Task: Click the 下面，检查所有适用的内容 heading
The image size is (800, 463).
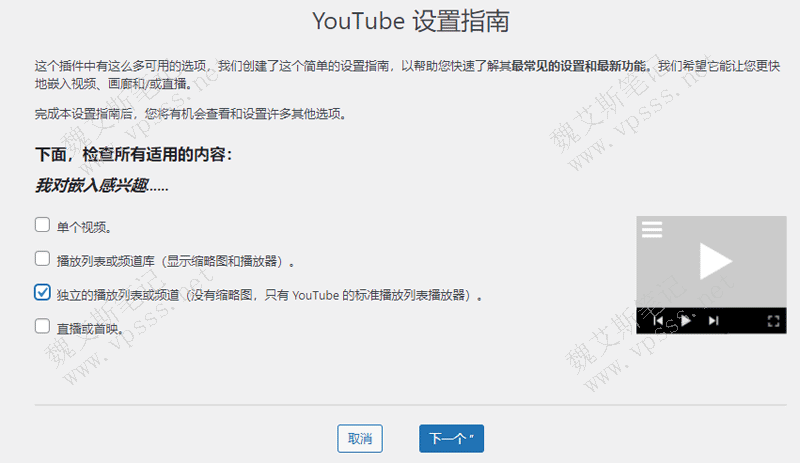Action: tap(134, 155)
